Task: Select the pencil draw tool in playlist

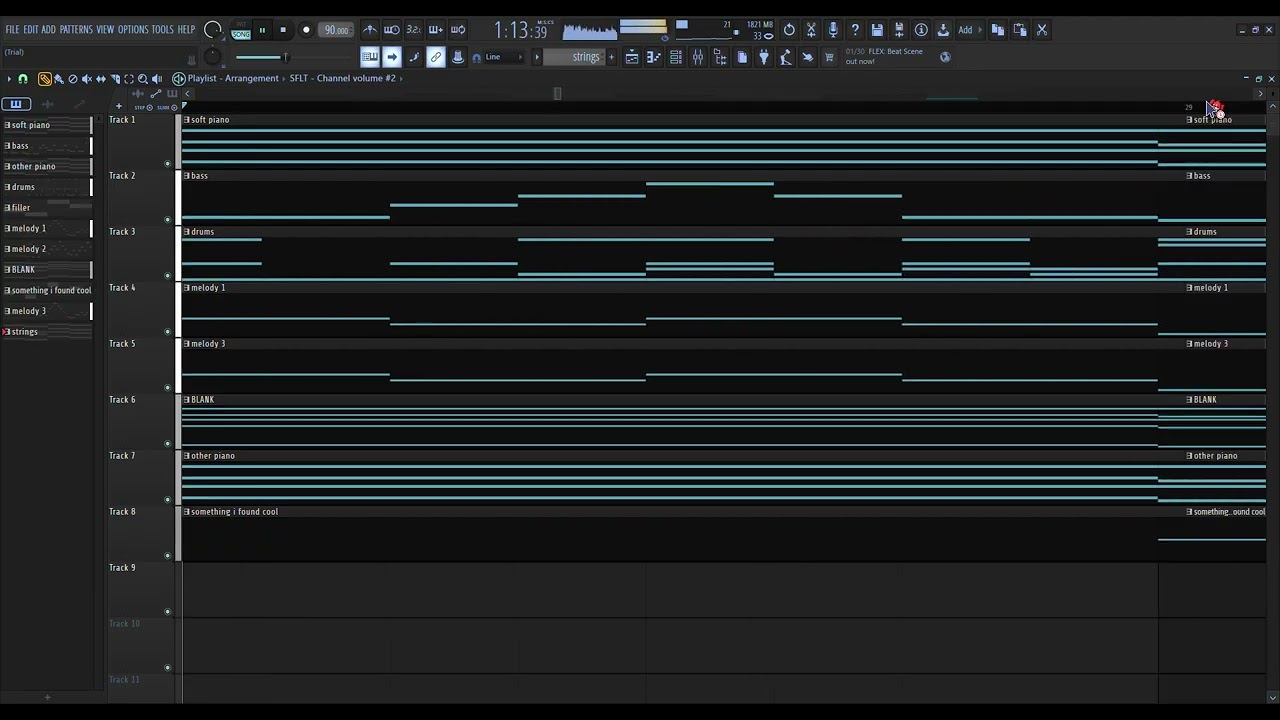Action: (45, 79)
